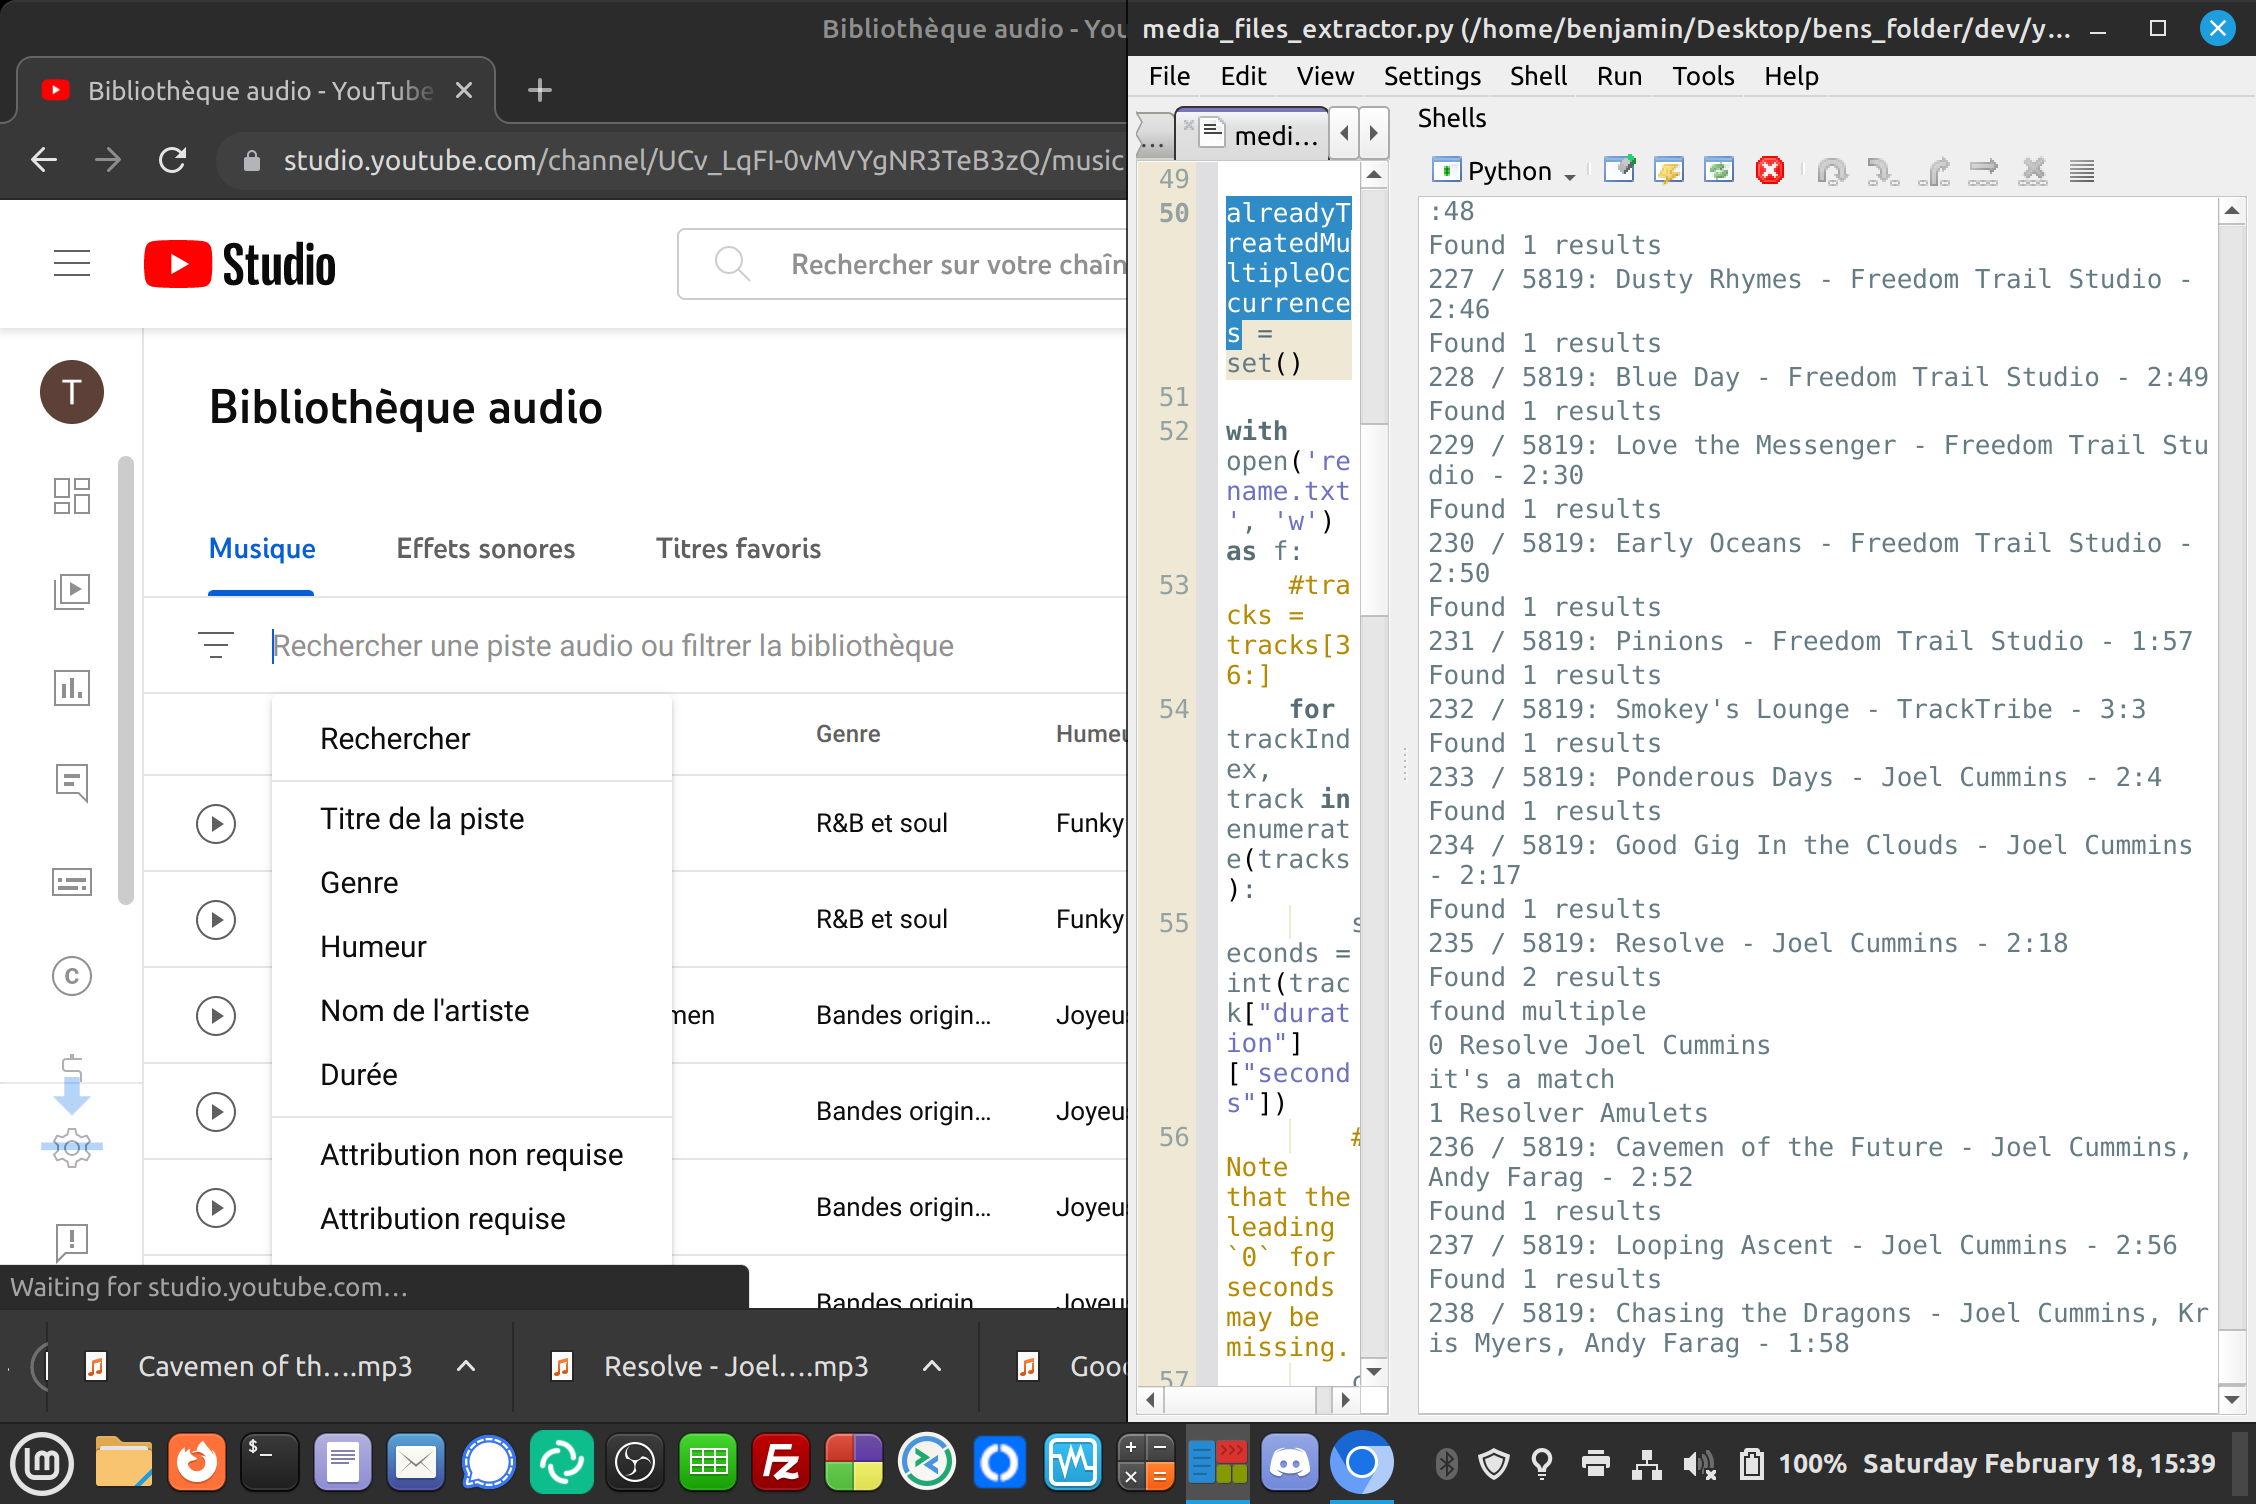Open the YouTube Studio hamburger menu

(72, 264)
